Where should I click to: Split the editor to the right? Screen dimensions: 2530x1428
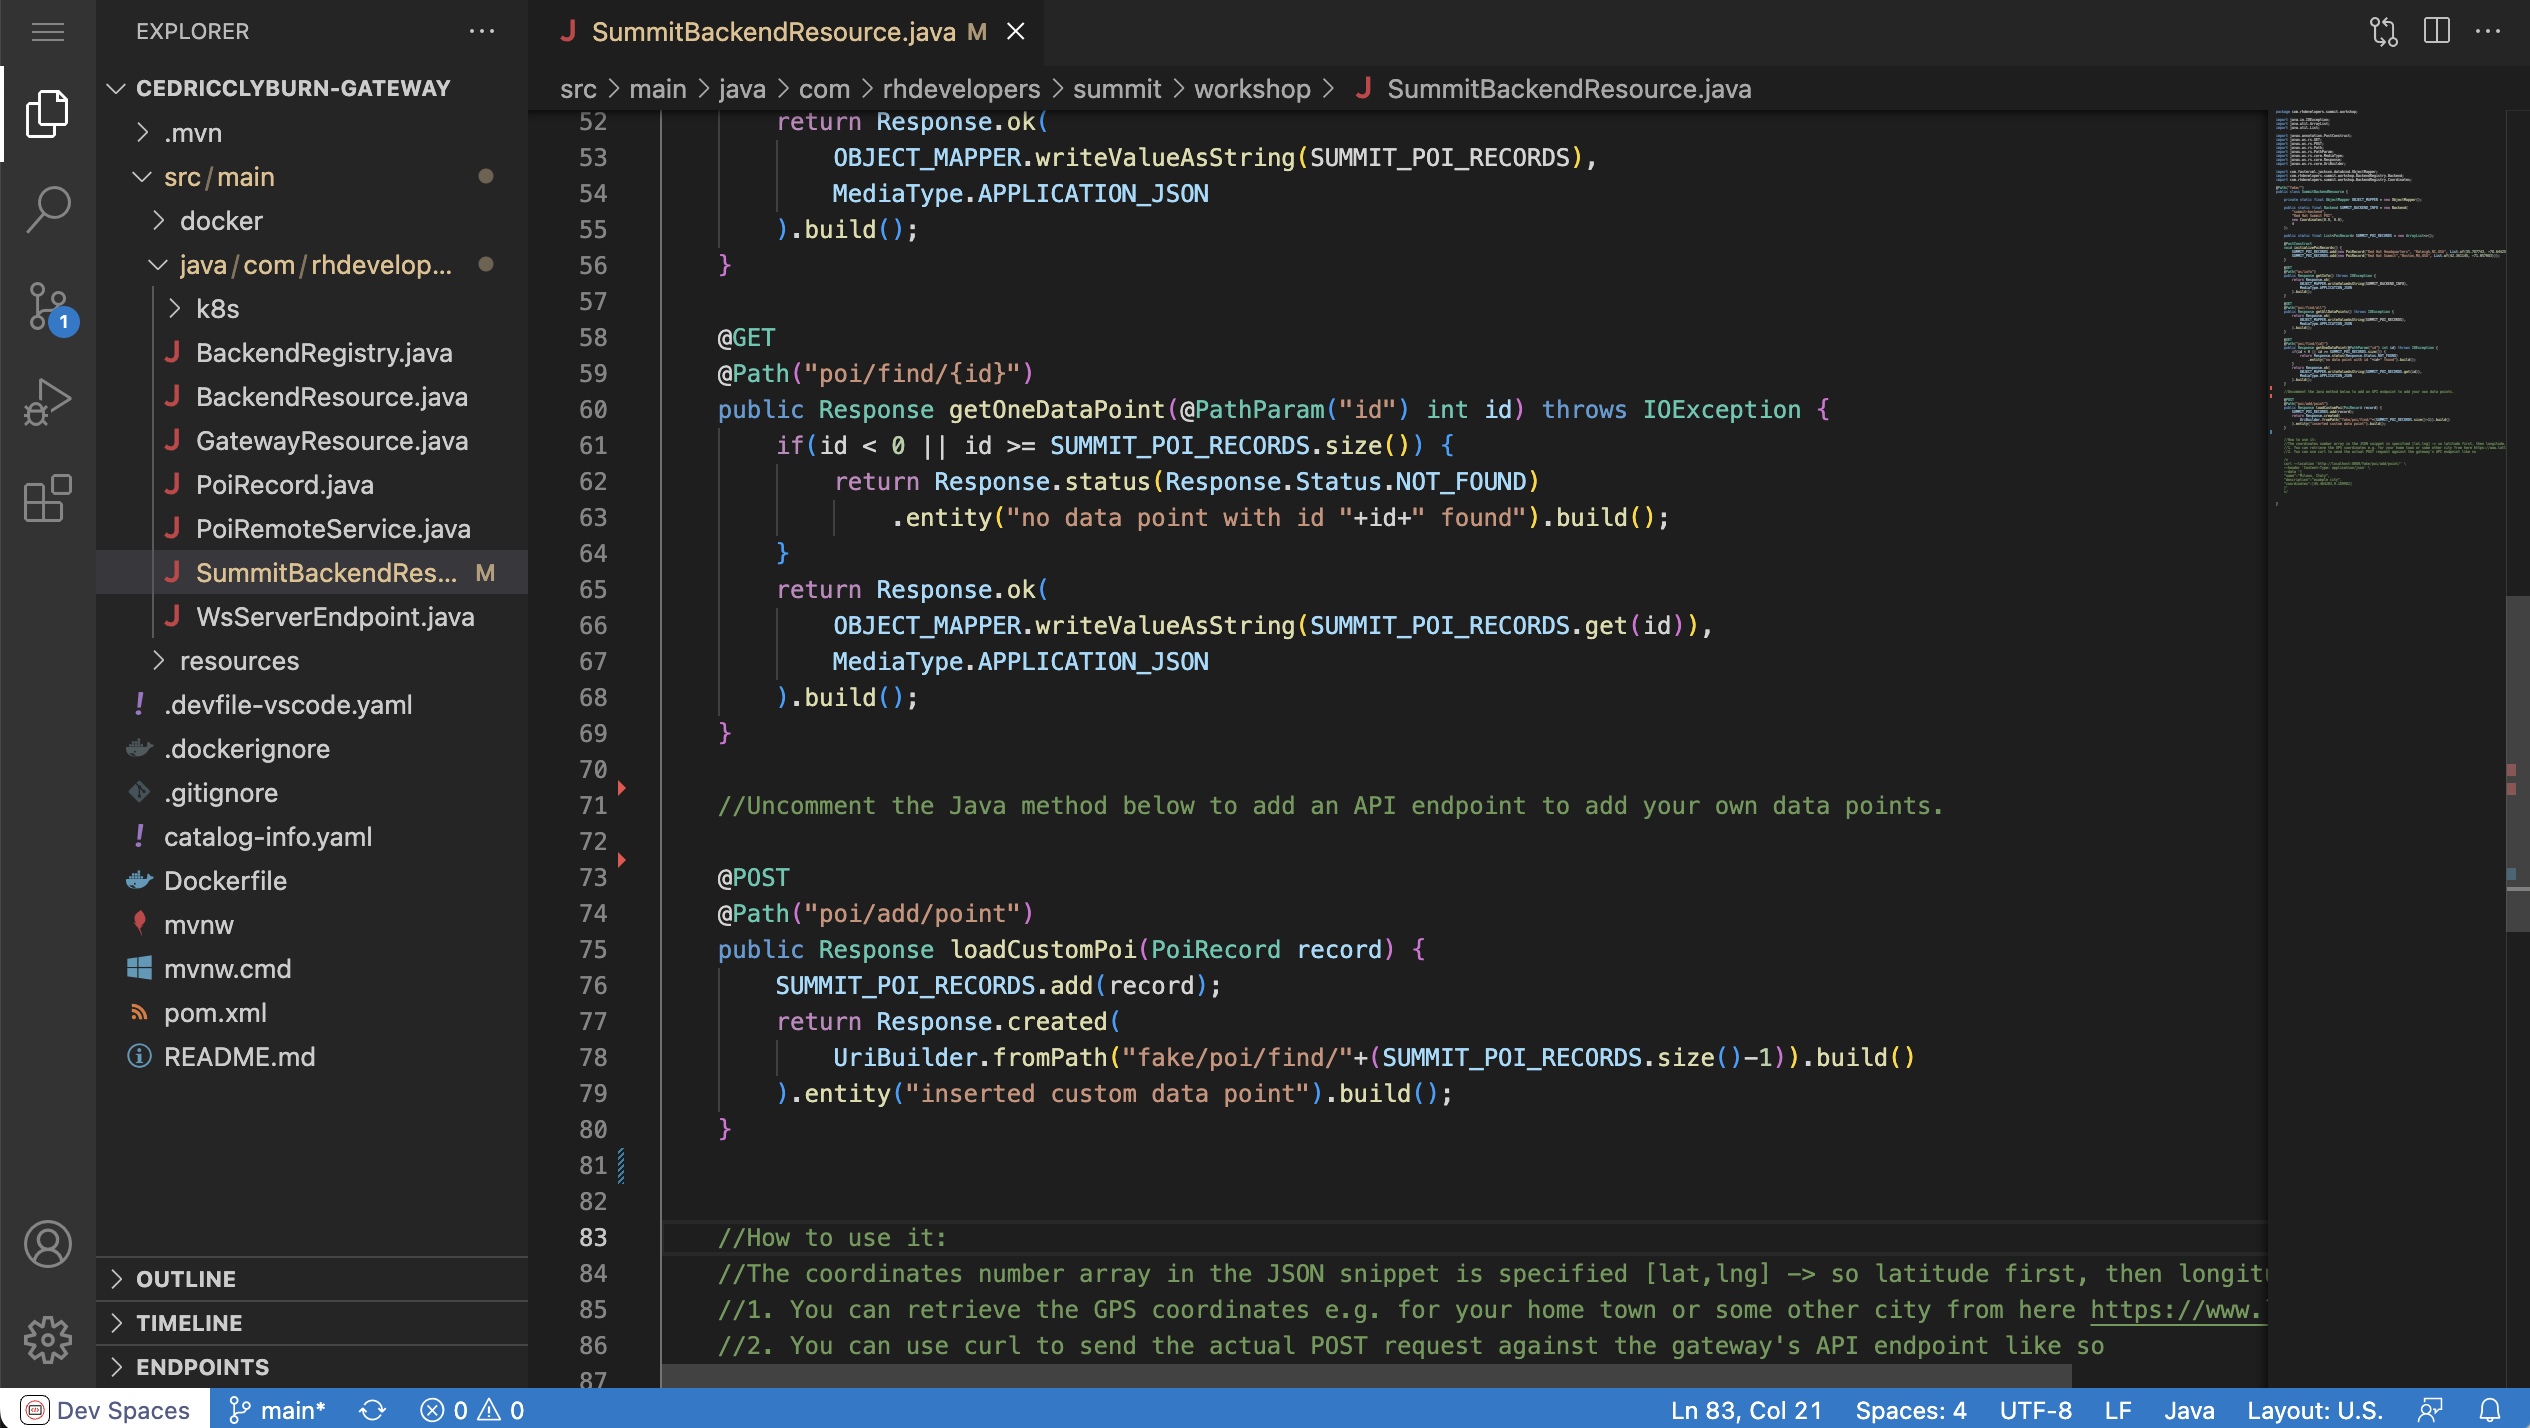2437,32
